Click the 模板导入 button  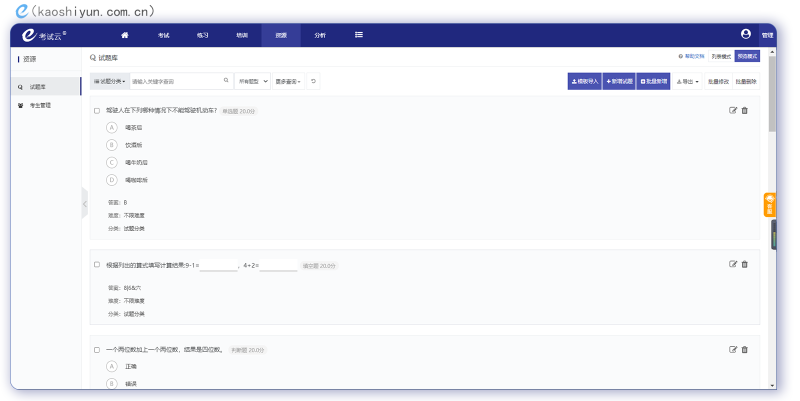[x=584, y=81]
